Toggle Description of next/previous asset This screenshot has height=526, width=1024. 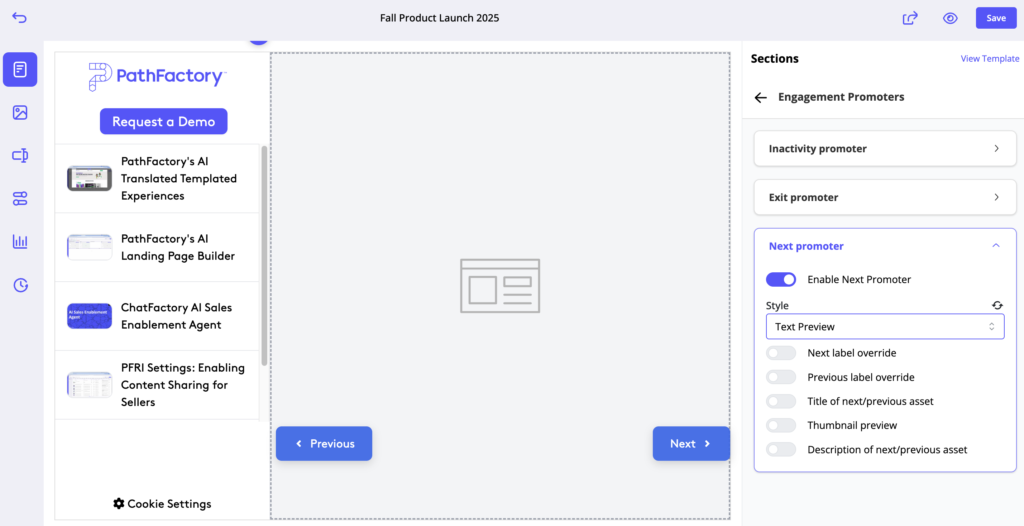coord(781,450)
